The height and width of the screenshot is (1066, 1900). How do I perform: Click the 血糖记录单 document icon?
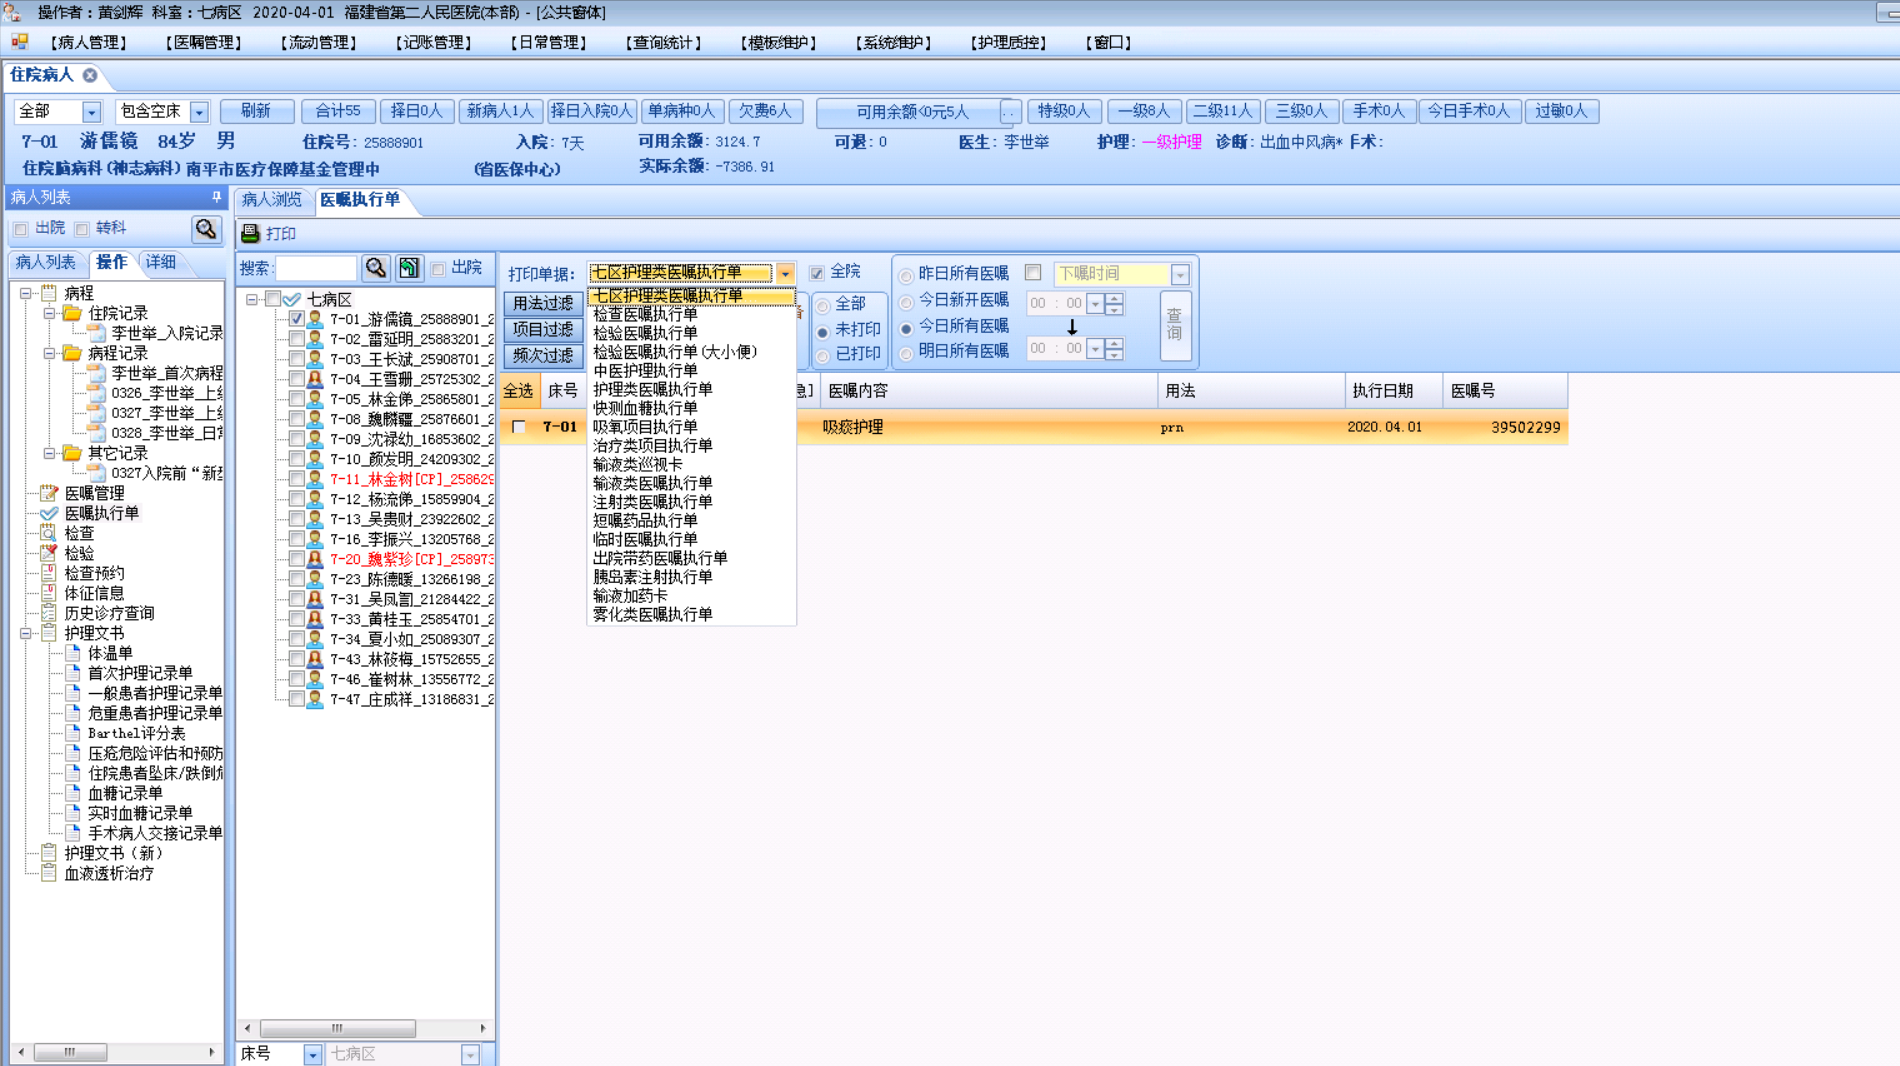(72, 793)
